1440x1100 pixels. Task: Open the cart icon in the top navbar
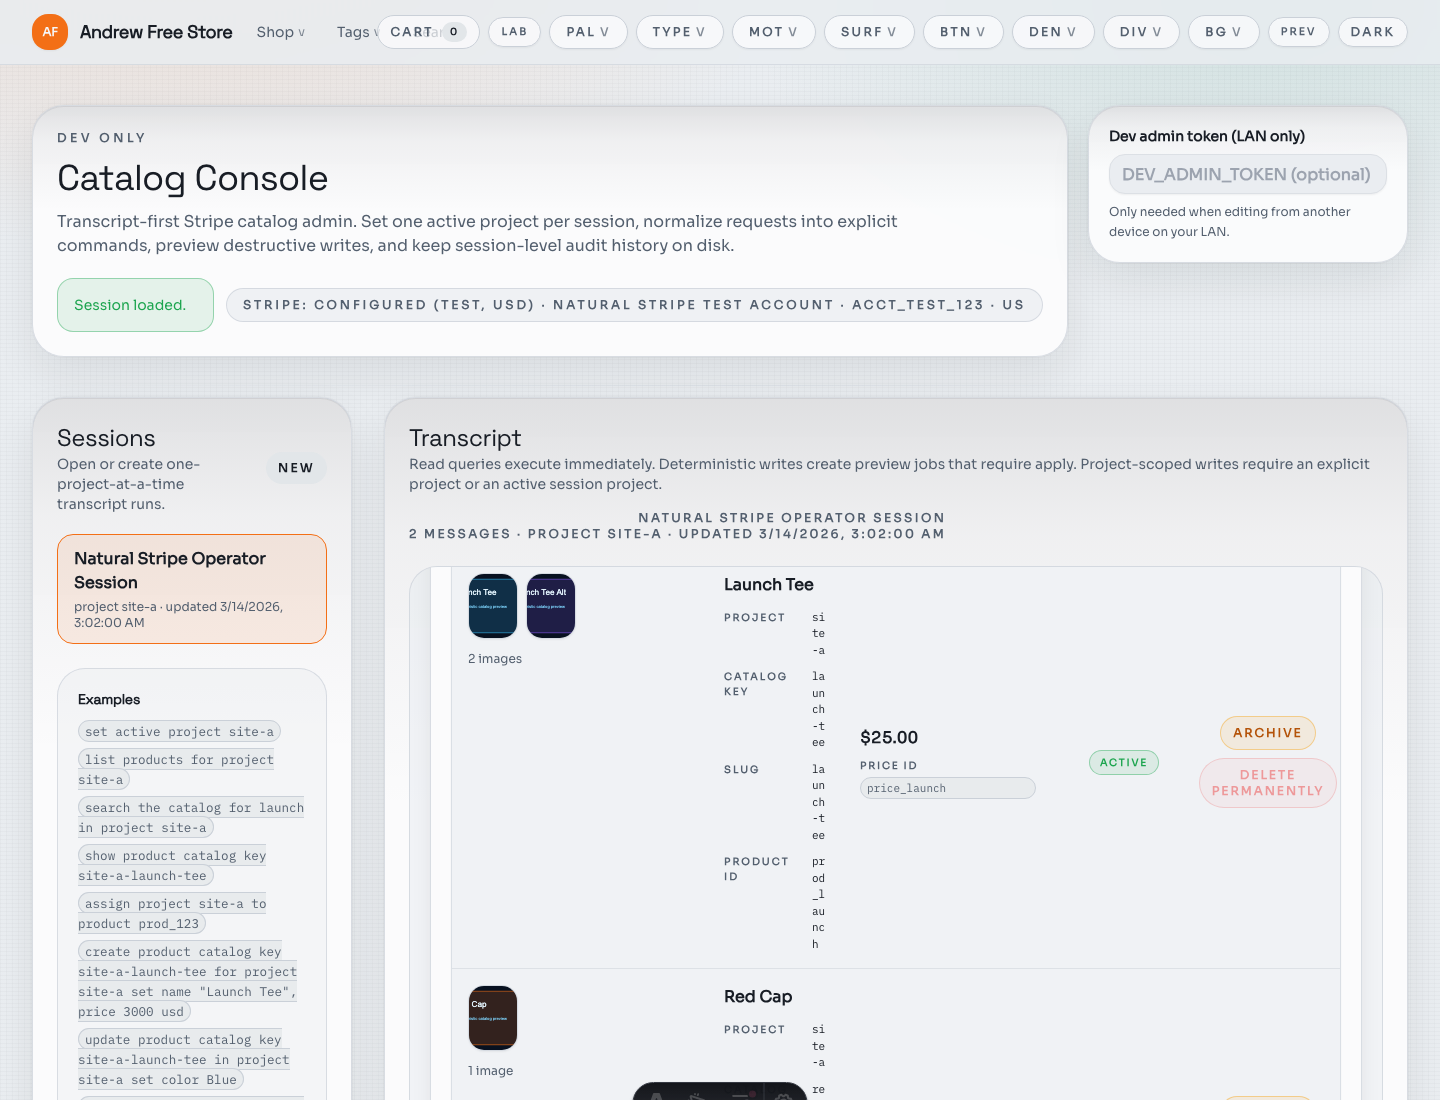pyautogui.click(x=428, y=32)
